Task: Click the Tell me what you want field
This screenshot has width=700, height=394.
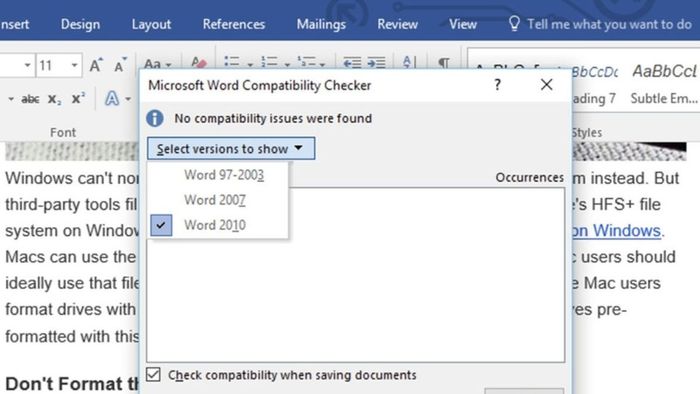Action: (x=609, y=24)
